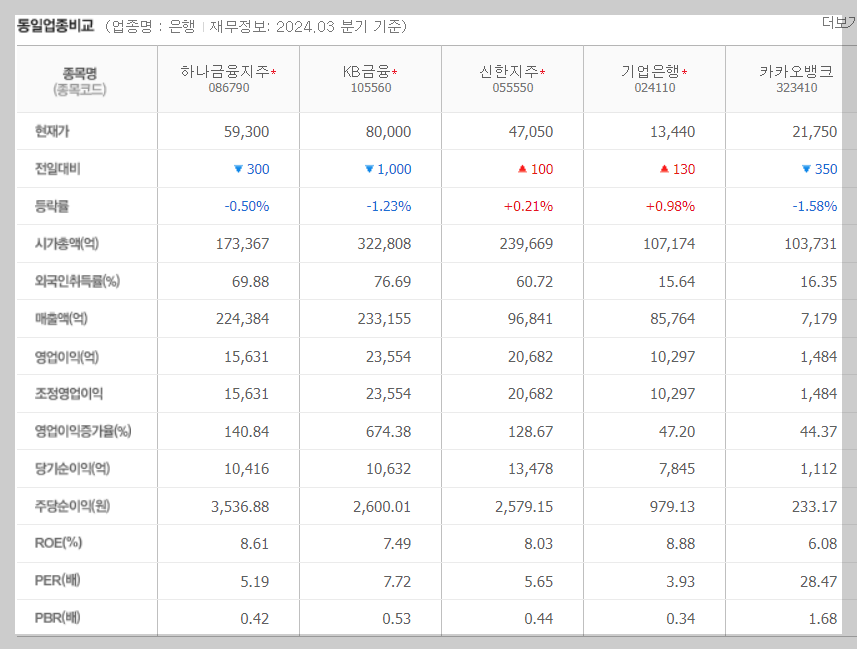This screenshot has height=649, width=857.
Task: Click KB금융 market cap 322,808
Action: point(384,244)
